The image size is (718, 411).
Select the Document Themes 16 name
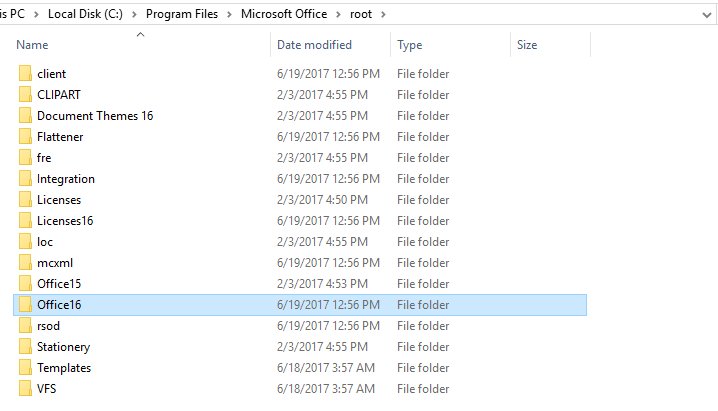(95, 116)
